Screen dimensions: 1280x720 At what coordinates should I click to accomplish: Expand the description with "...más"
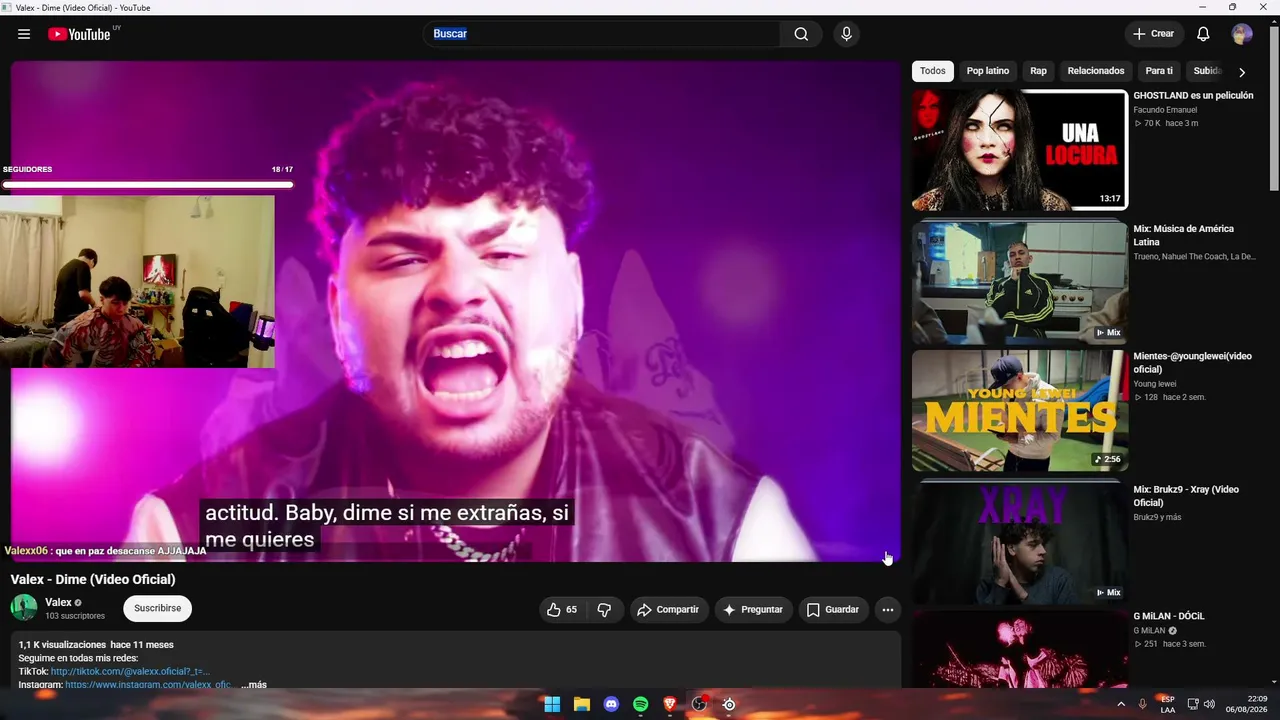(254, 685)
